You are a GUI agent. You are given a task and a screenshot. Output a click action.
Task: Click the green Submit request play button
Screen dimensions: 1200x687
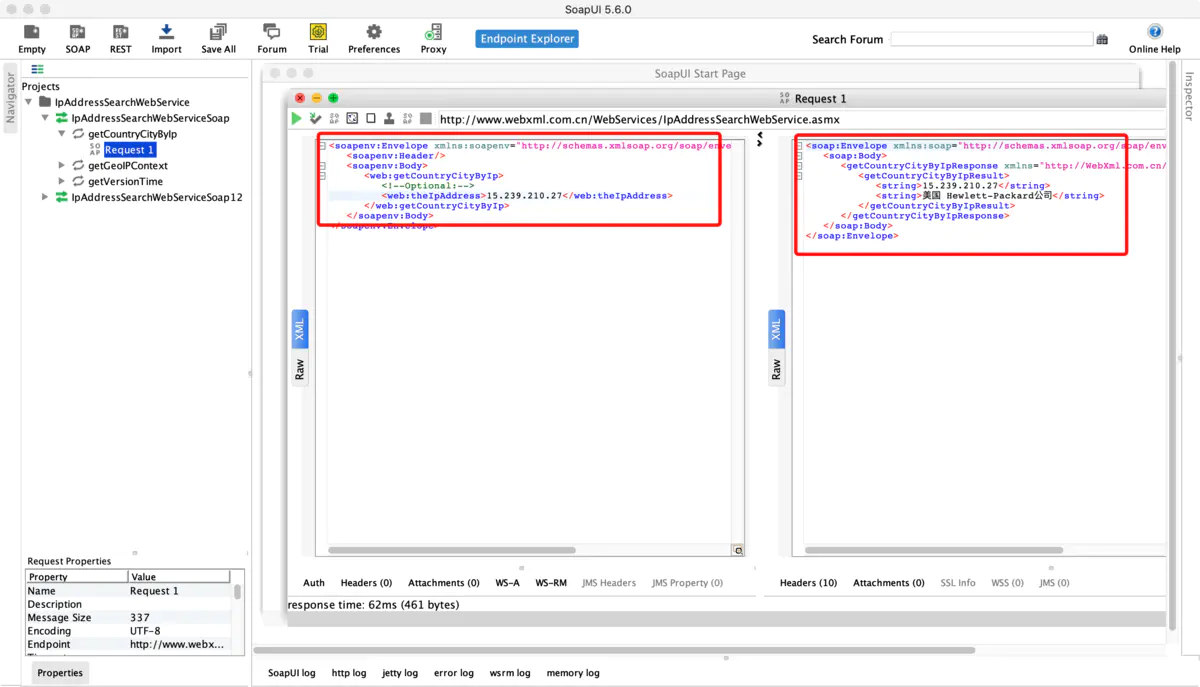pyautogui.click(x=296, y=118)
